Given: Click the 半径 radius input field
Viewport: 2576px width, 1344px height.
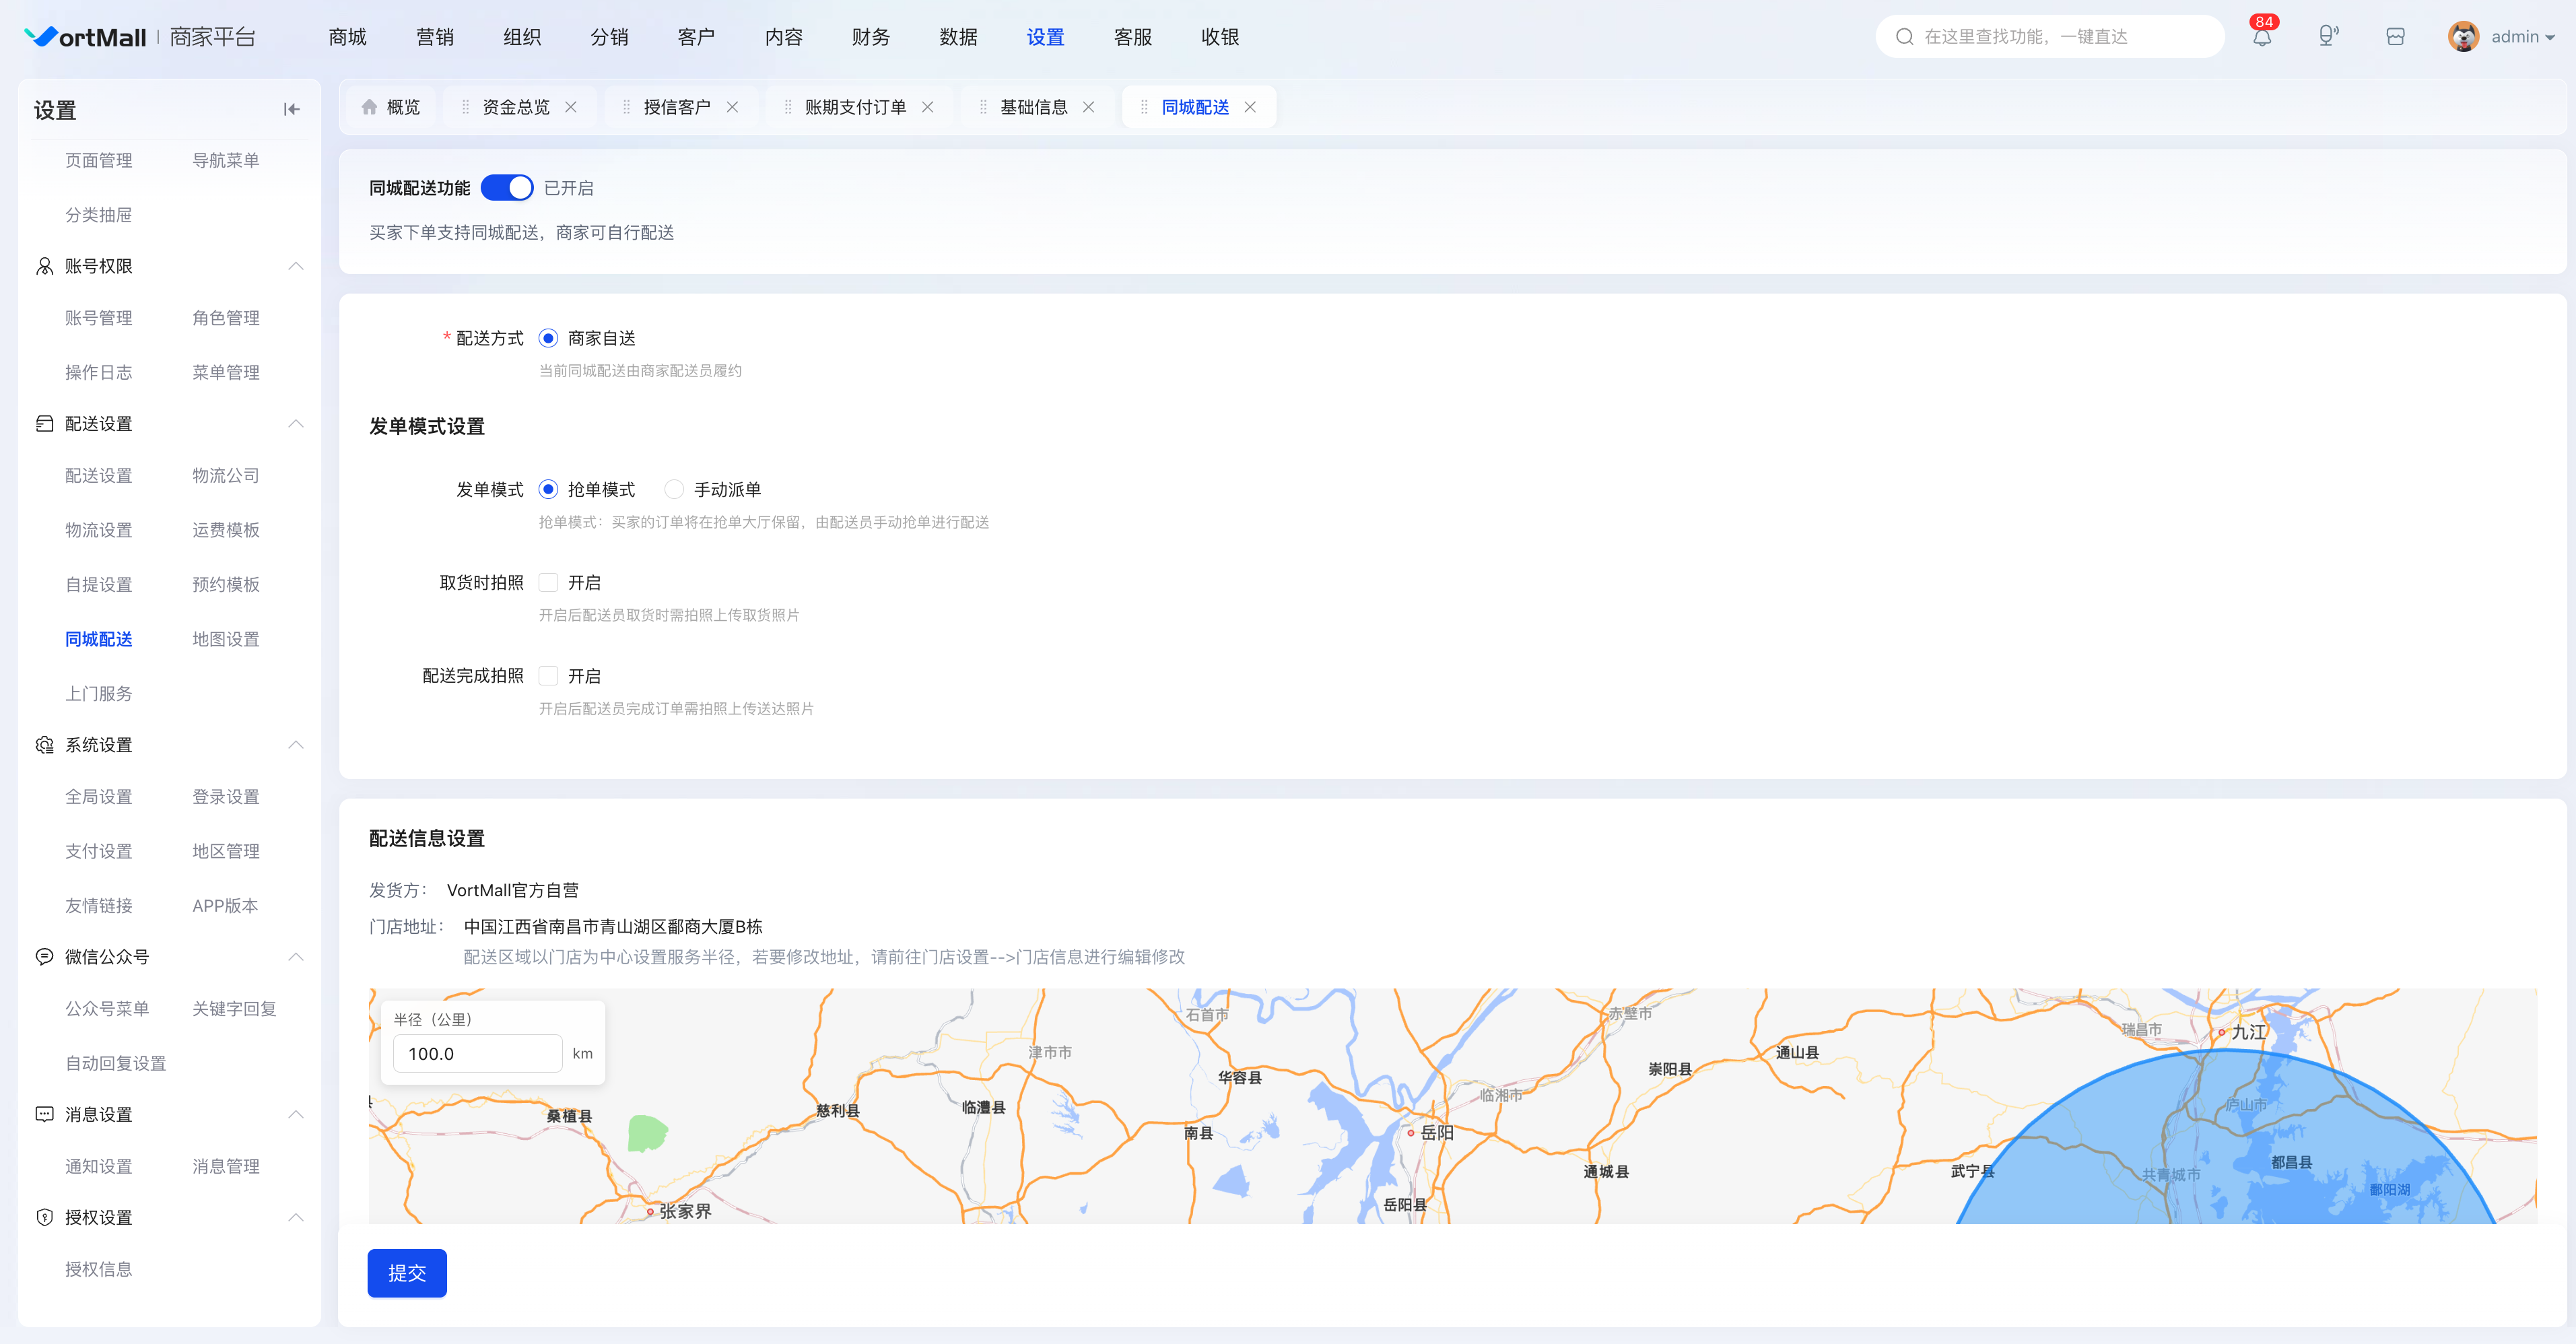Looking at the screenshot, I should [478, 1054].
